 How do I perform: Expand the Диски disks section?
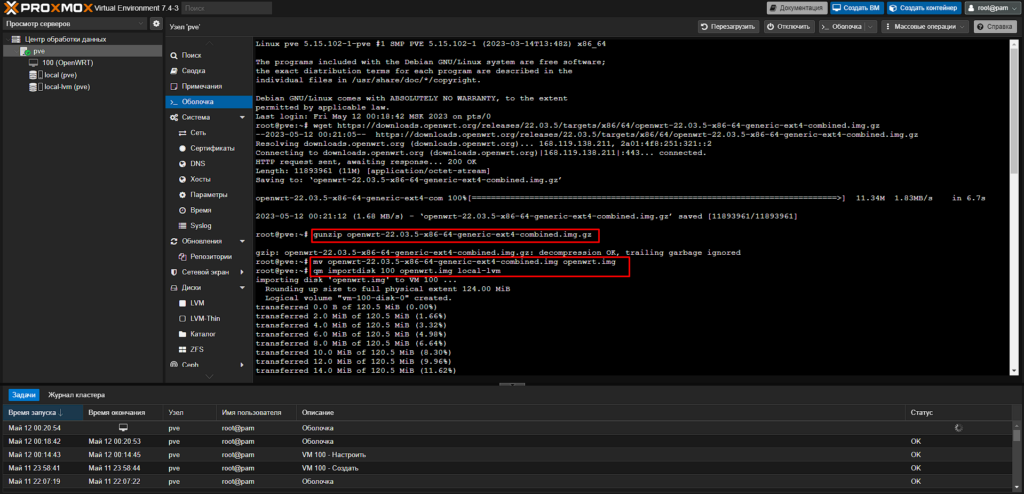tap(242, 288)
